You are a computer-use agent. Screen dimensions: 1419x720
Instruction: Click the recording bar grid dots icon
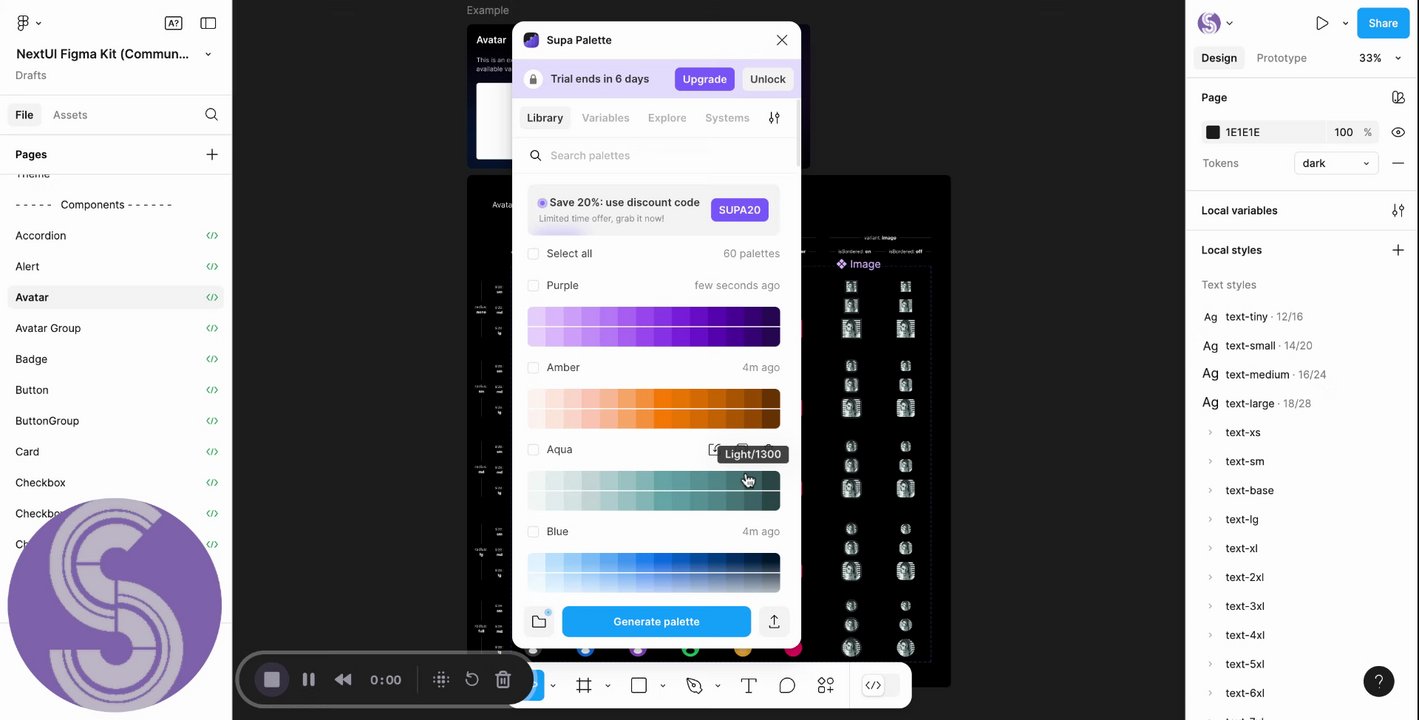click(441, 680)
